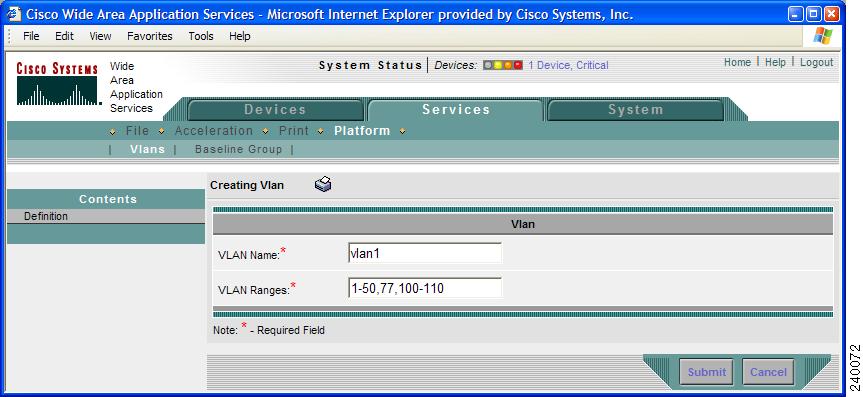The width and height of the screenshot is (863, 397).
Task: Click the Help link at top right
Action: tap(775, 62)
